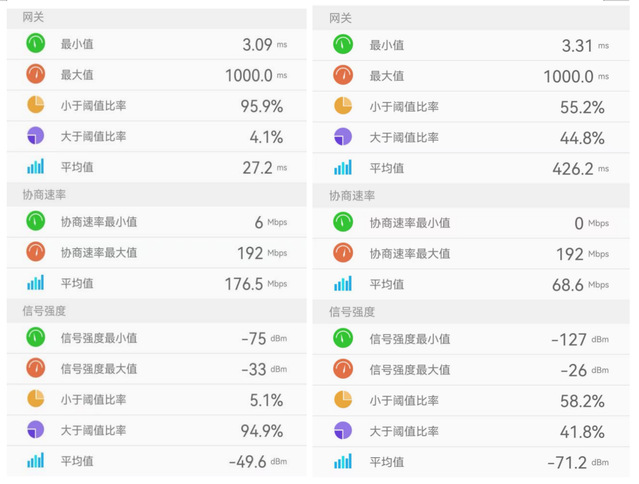Click green gauge icon for right 协商速率最小值

tap(343, 222)
